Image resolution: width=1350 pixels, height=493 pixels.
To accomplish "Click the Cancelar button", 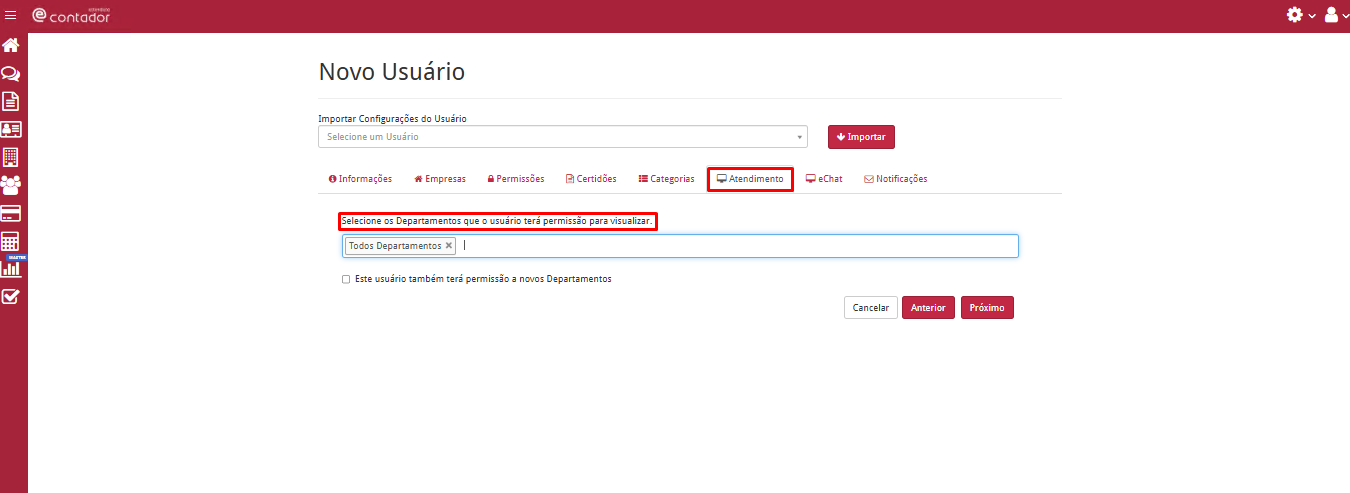I will click(x=870, y=308).
